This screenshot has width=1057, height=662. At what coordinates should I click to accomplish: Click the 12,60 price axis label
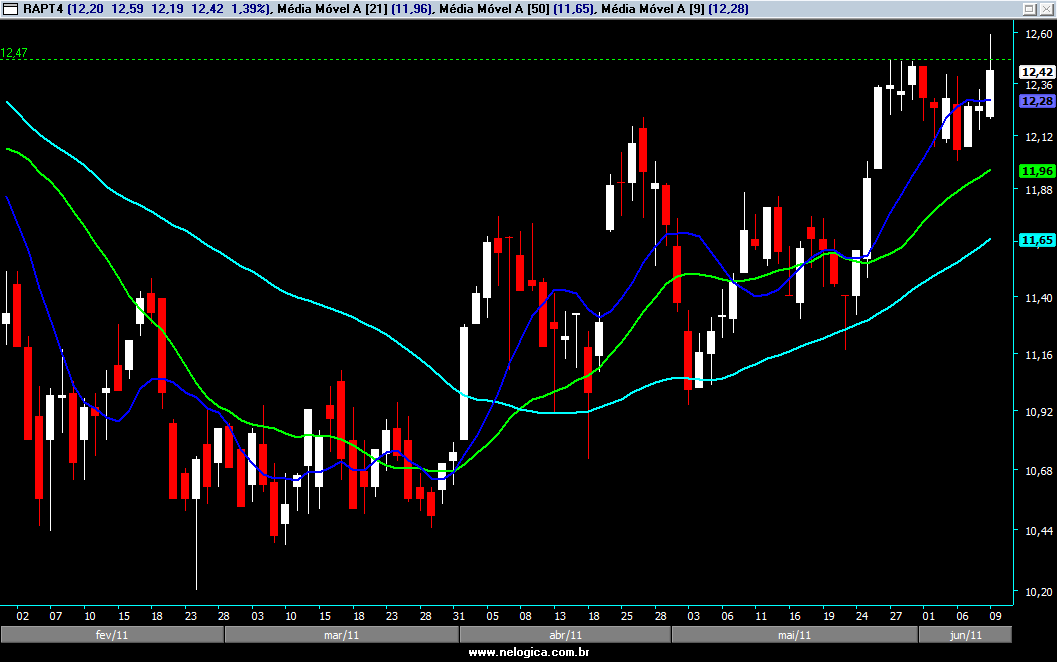(1038, 34)
